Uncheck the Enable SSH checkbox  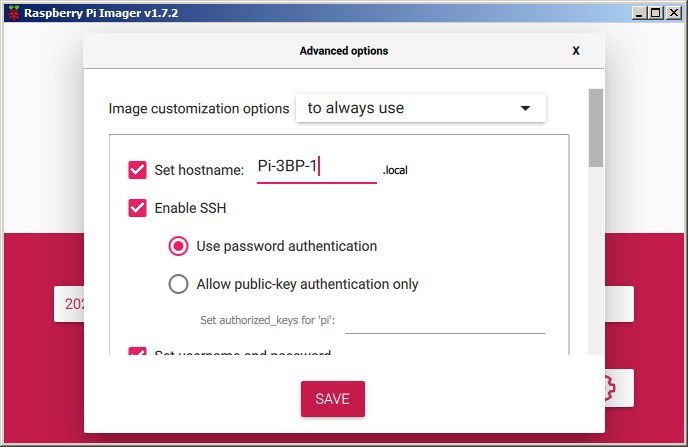click(x=138, y=208)
